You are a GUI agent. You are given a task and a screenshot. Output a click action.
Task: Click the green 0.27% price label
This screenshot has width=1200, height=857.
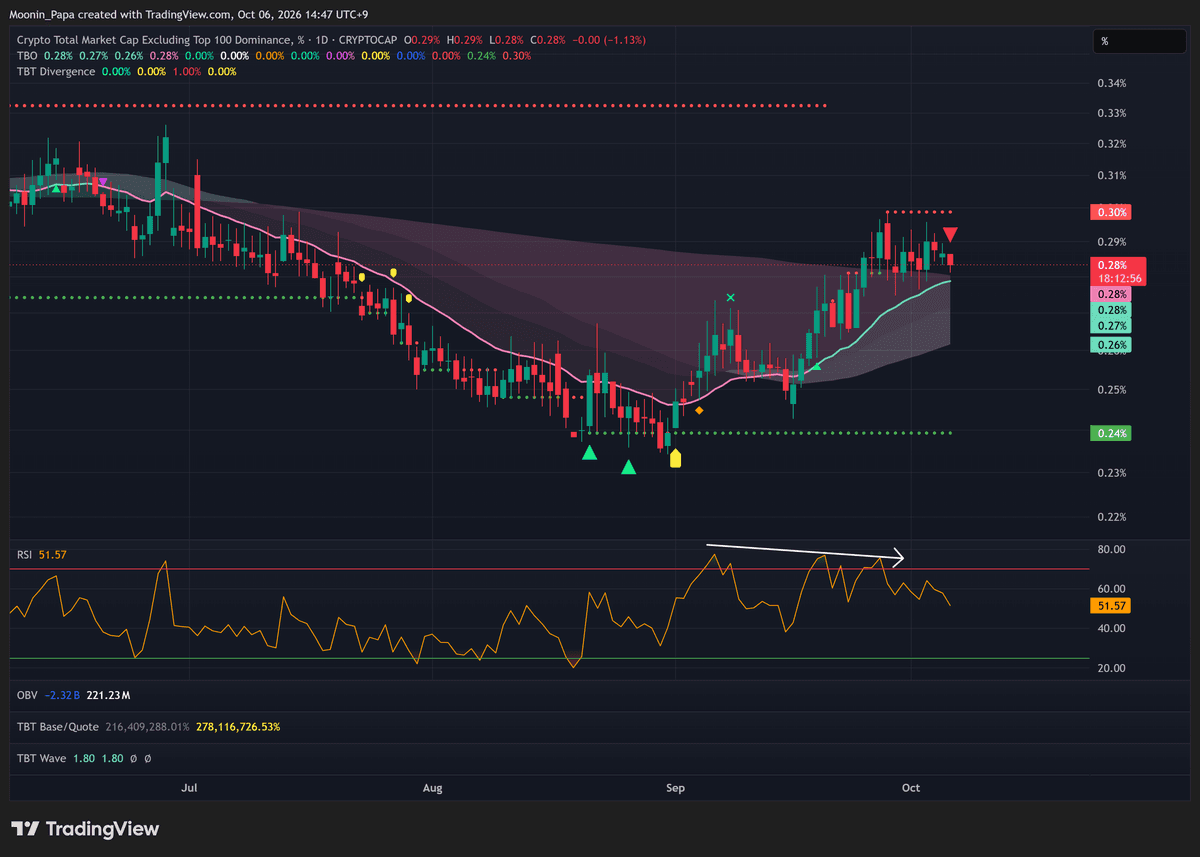1112,326
